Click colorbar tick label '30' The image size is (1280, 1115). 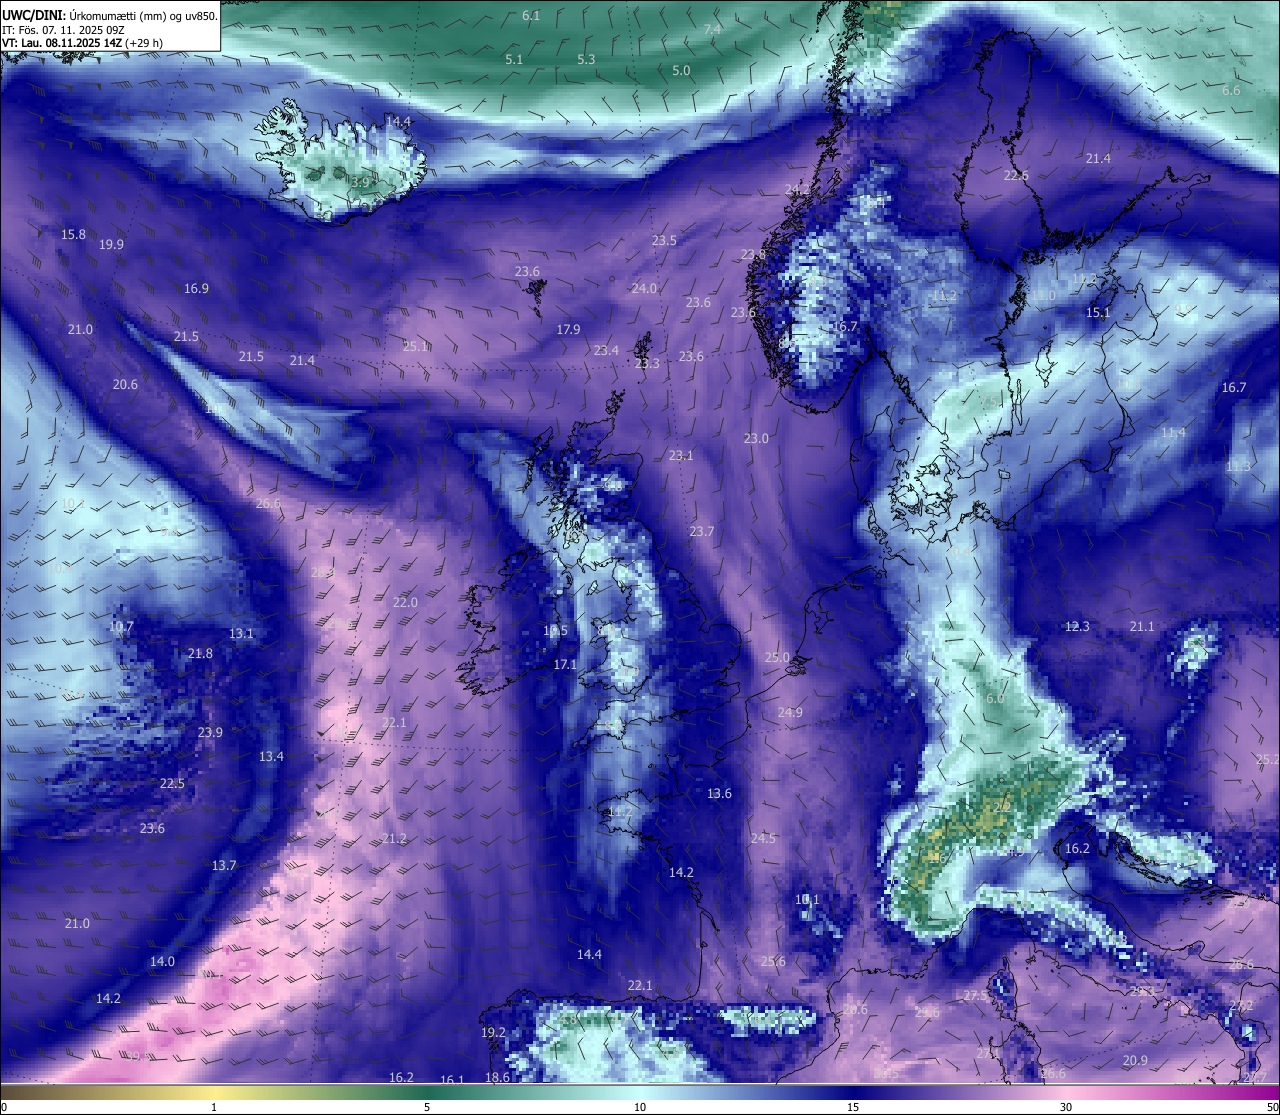(1066, 1107)
